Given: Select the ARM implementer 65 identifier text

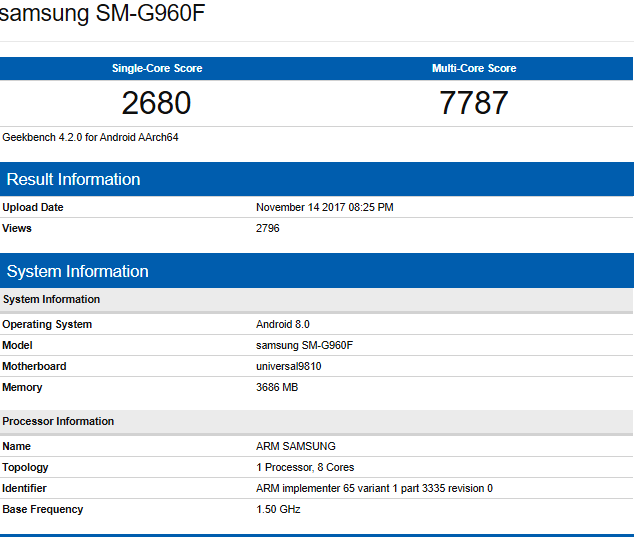Looking at the screenshot, I should pos(374,489).
